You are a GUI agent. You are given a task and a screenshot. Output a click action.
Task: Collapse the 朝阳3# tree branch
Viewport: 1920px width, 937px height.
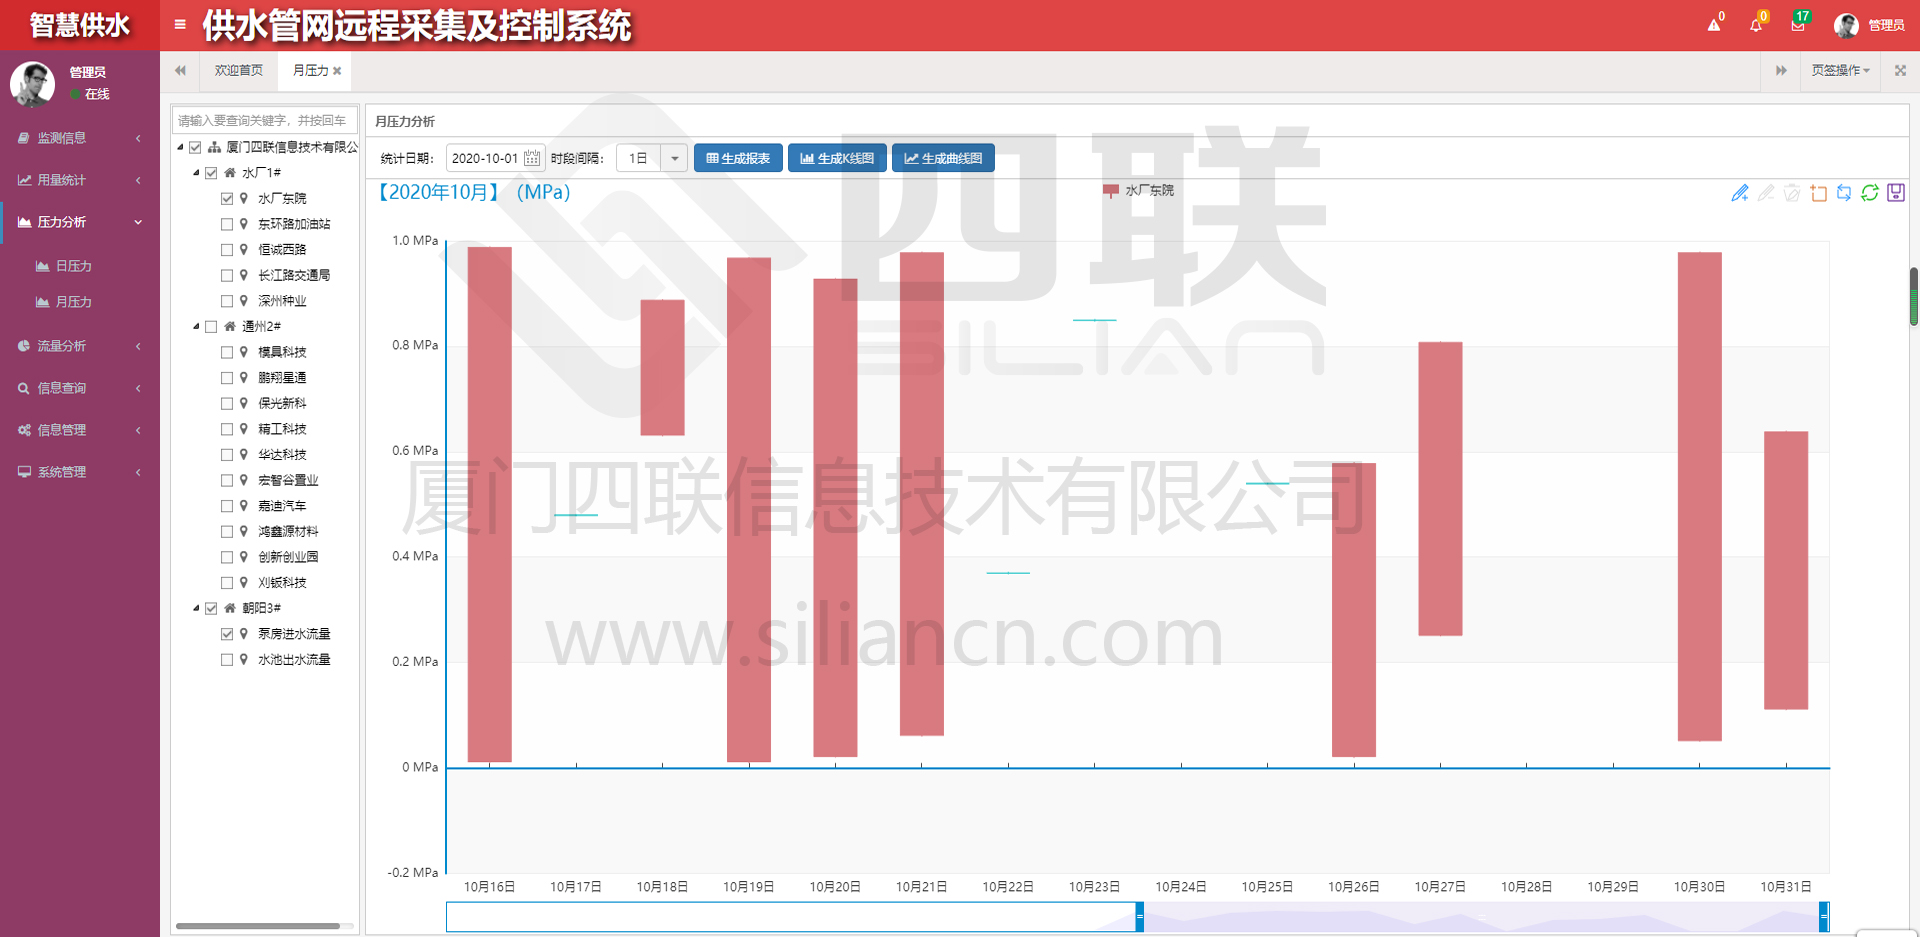pos(196,608)
